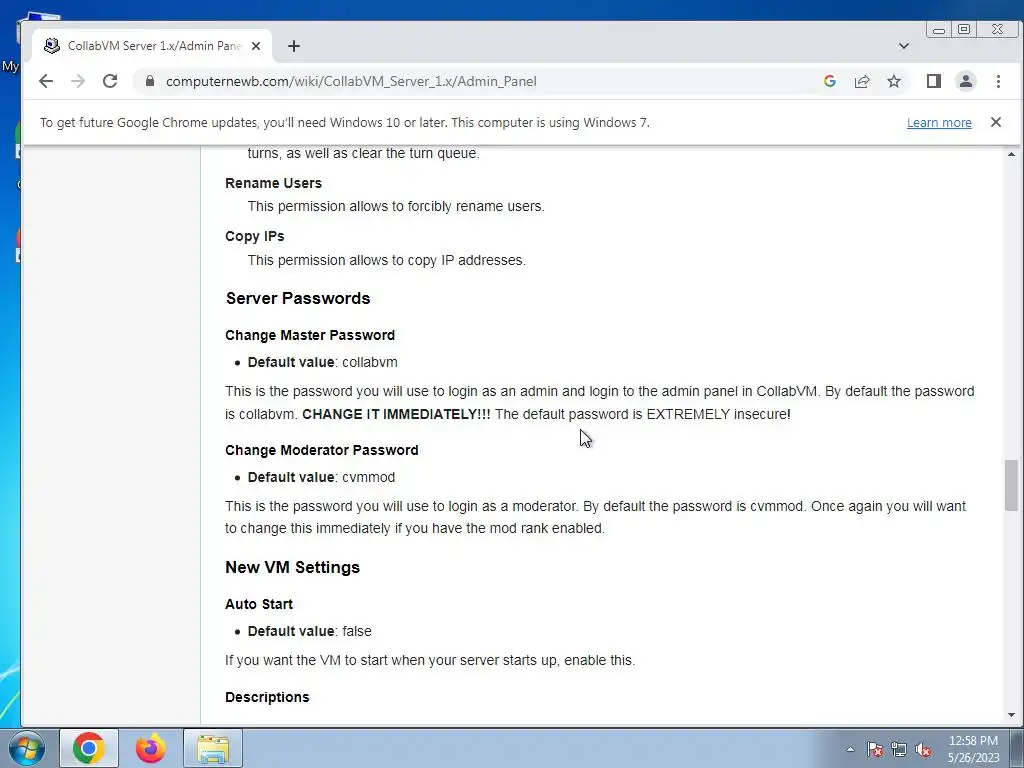Click 'If you want the VM to start' sentence
The image size is (1024, 768).
click(x=430, y=660)
